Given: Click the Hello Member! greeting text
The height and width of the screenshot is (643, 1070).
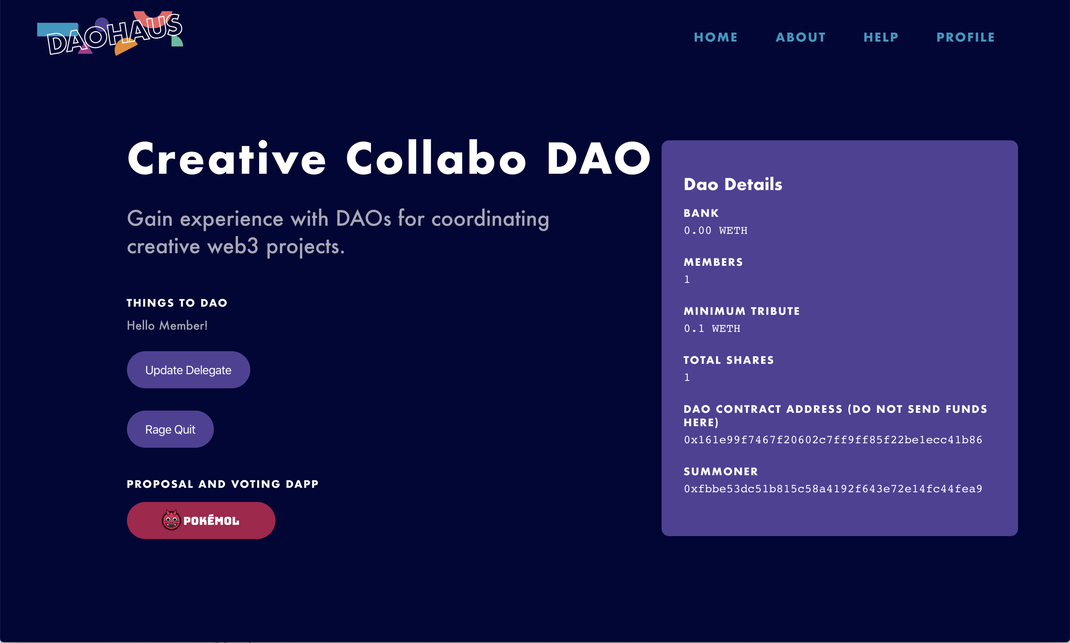Looking at the screenshot, I should (x=167, y=326).
